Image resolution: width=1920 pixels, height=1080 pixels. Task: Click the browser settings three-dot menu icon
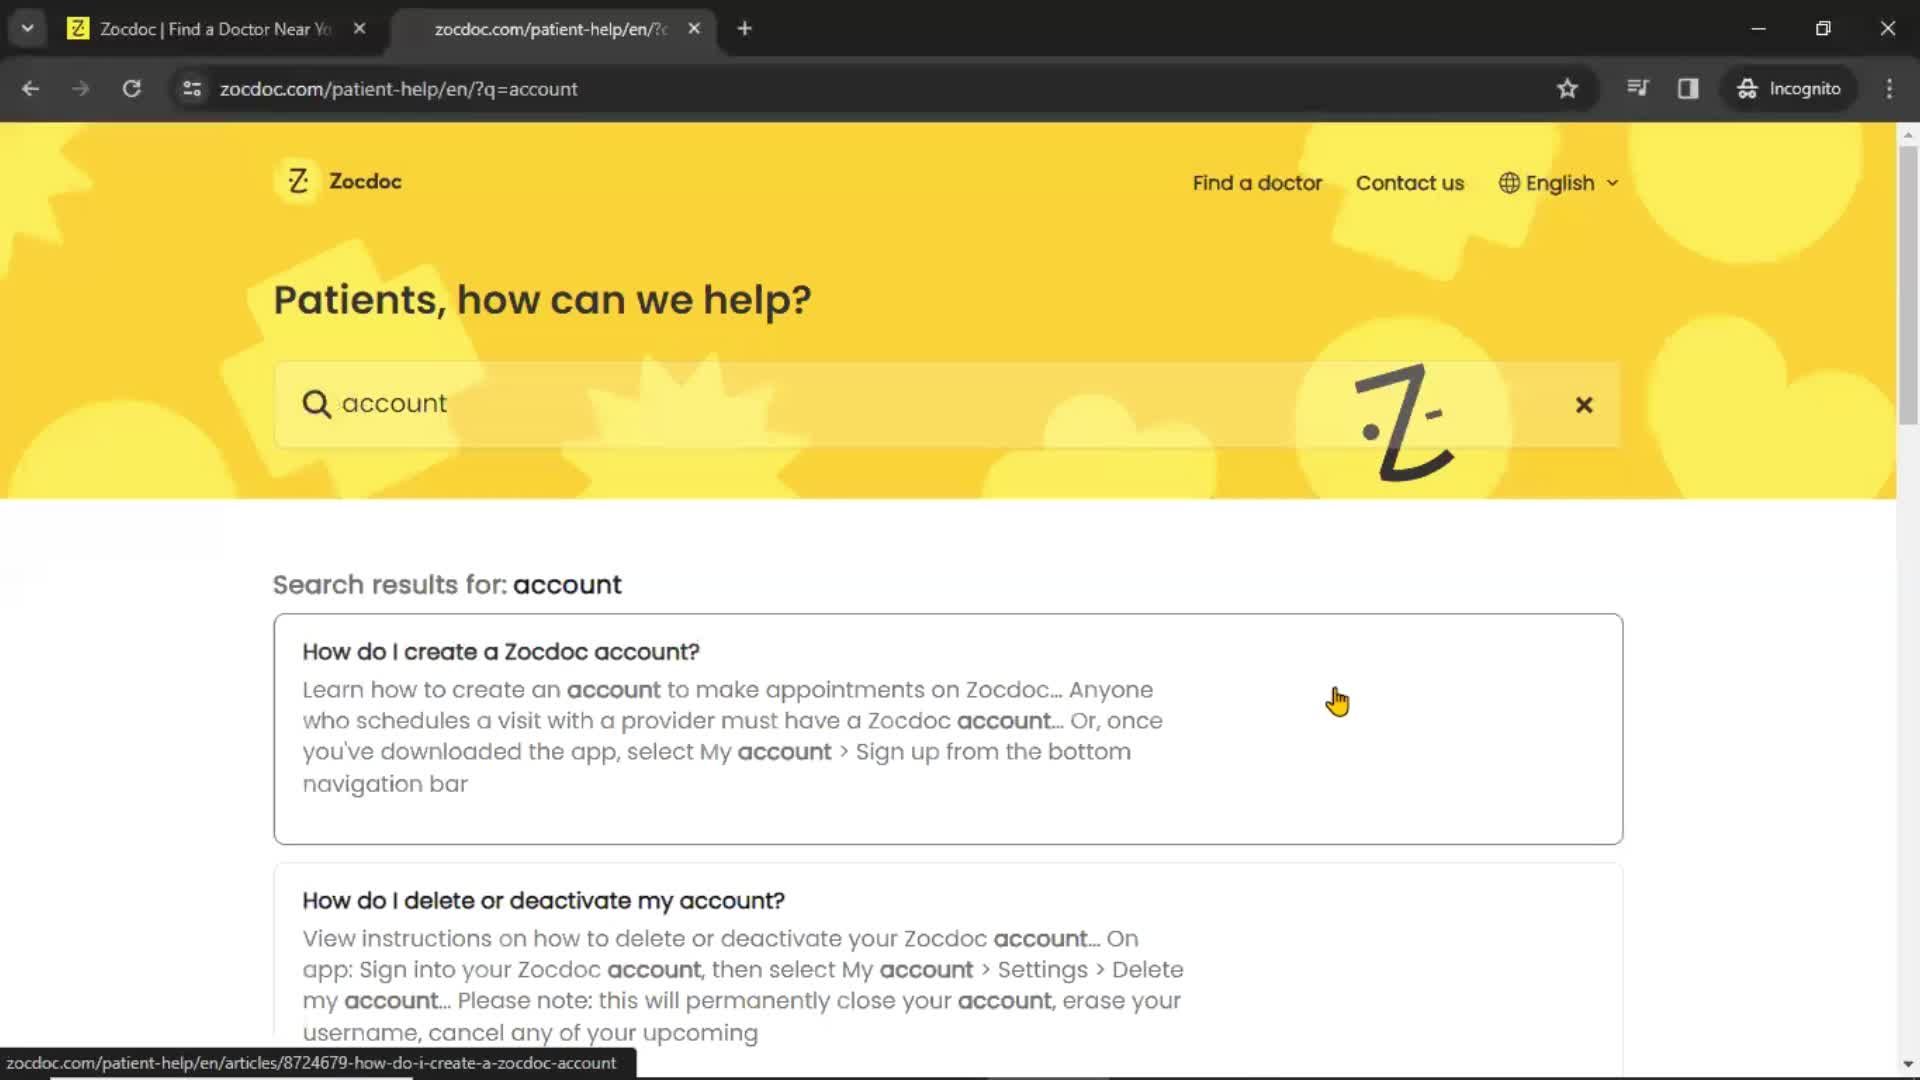1890,88
